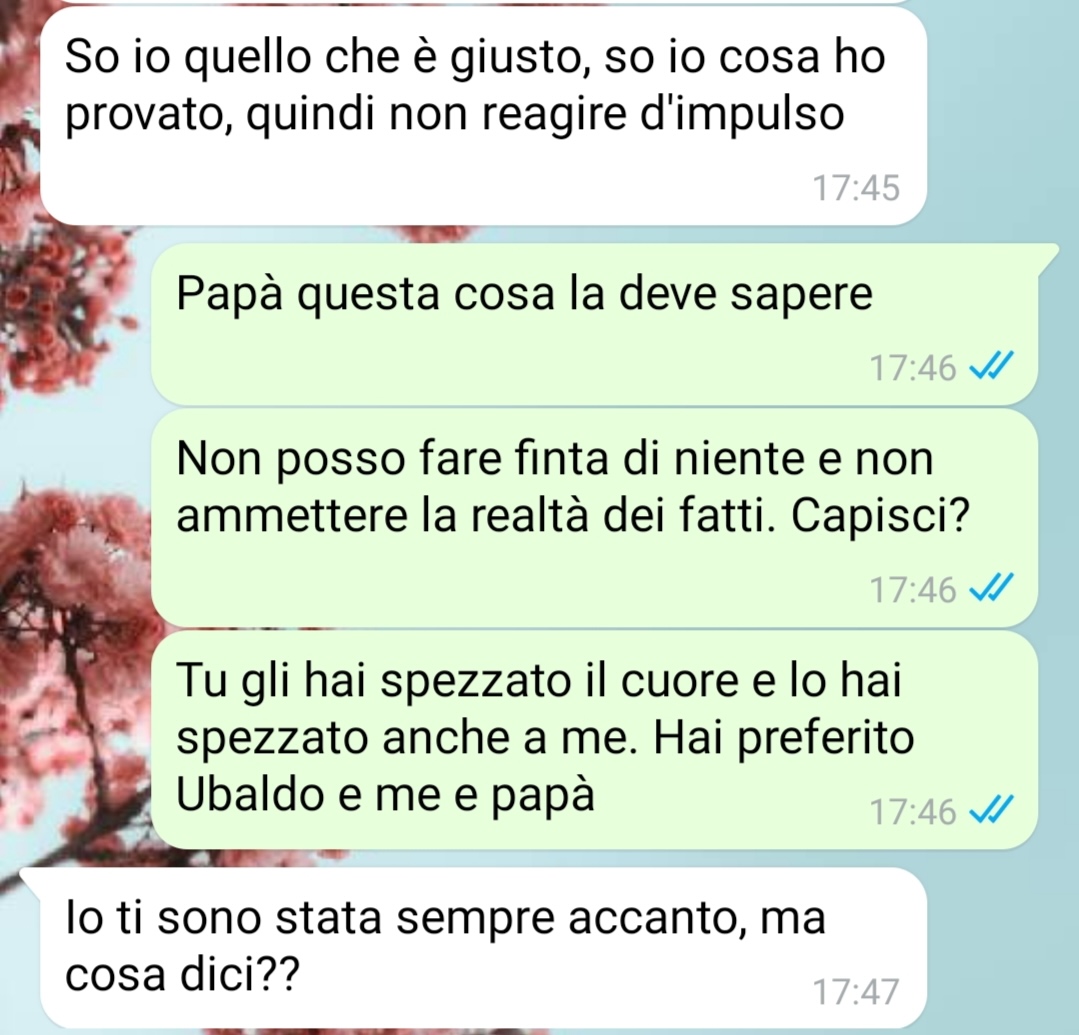Image resolution: width=1079 pixels, height=1035 pixels.
Task: Tap the 17:46 timestamp under 'Capisci?'
Action: 913,590
